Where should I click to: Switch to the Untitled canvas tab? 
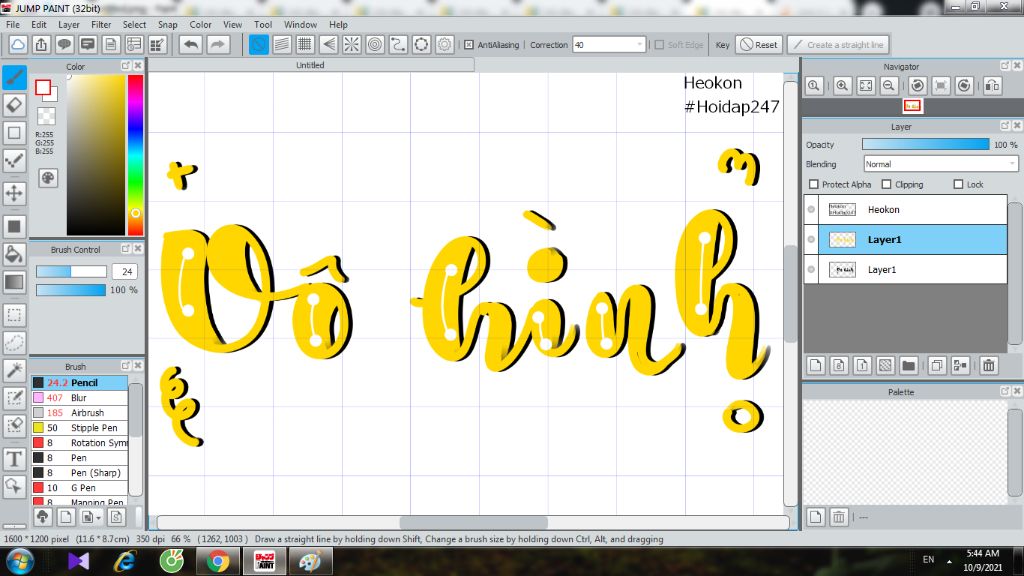coord(310,65)
